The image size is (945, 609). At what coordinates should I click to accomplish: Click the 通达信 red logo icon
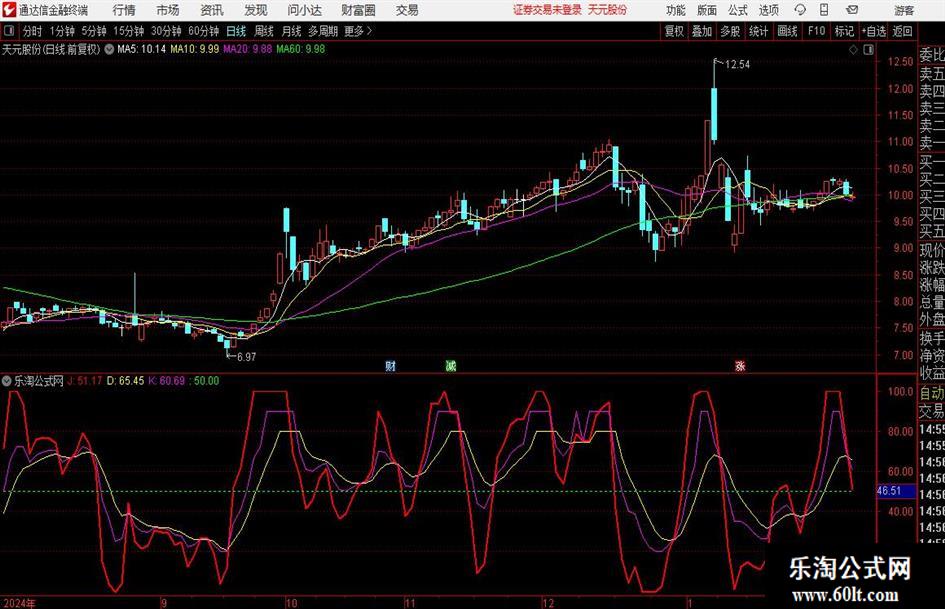tap(9, 10)
